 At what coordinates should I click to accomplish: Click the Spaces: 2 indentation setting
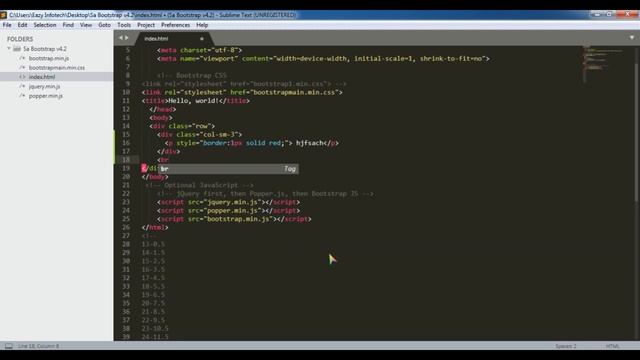[x=566, y=346]
